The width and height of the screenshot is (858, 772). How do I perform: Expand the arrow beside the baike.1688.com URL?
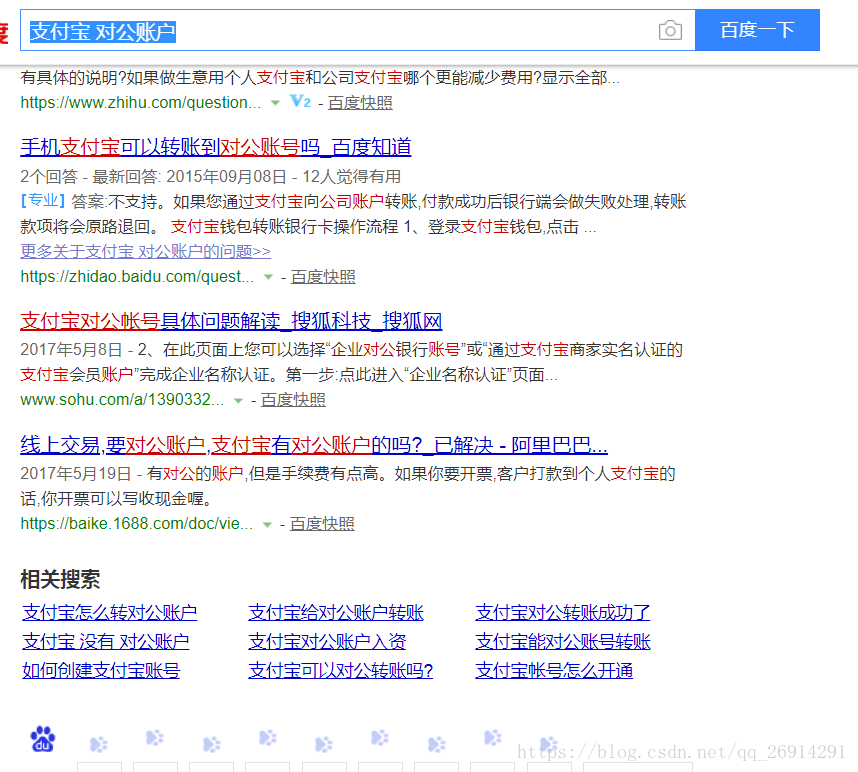pyautogui.click(x=267, y=524)
